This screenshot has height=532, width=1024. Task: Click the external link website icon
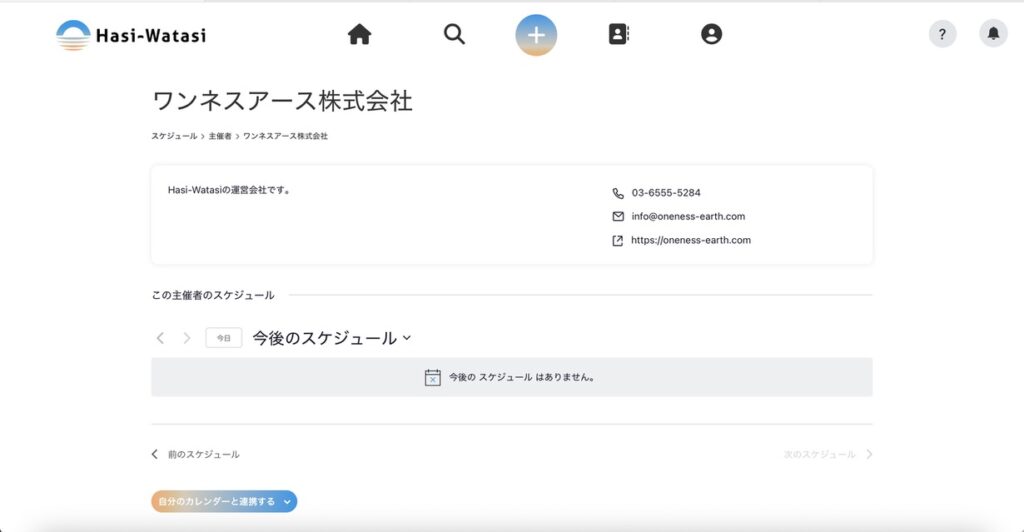tap(617, 241)
